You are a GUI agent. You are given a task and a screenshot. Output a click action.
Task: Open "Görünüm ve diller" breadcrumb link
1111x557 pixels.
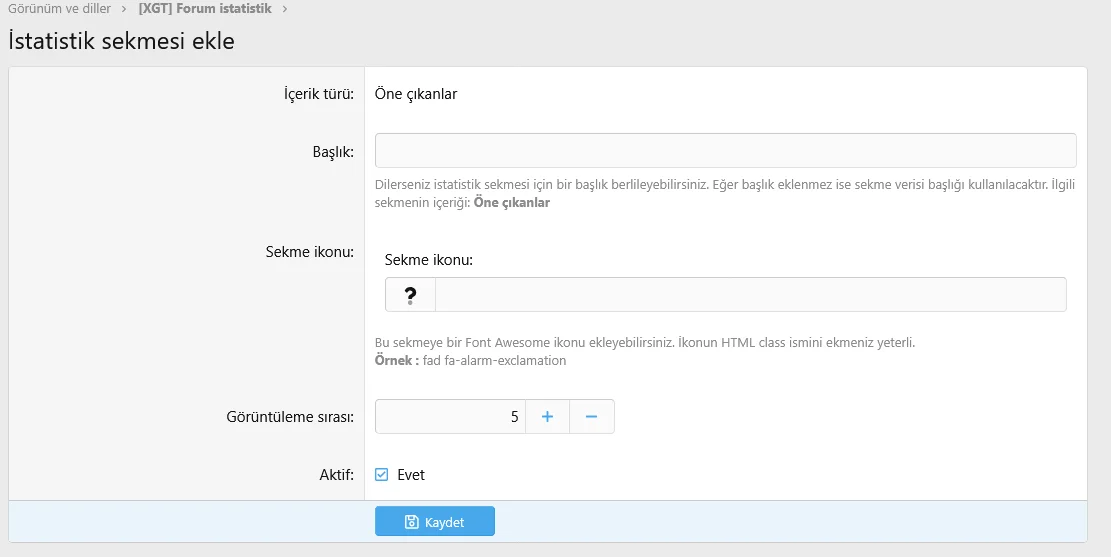point(59,9)
